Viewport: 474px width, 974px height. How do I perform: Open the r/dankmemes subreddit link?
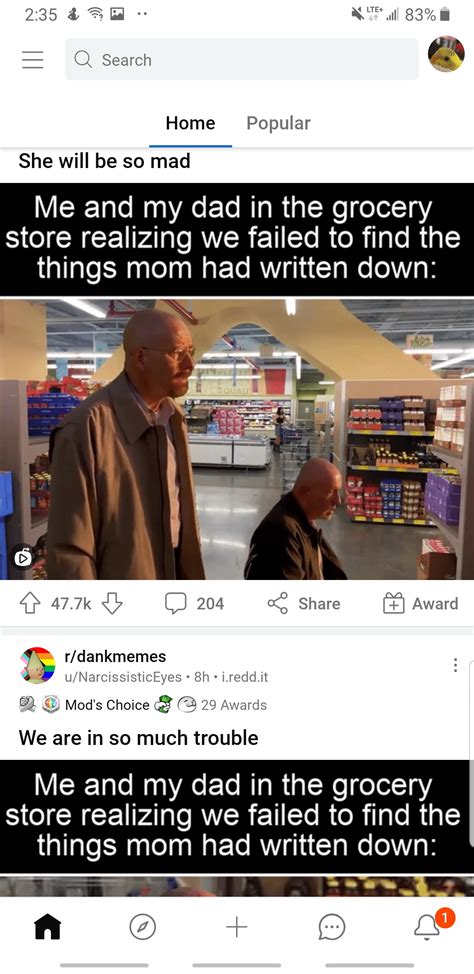coord(115,656)
